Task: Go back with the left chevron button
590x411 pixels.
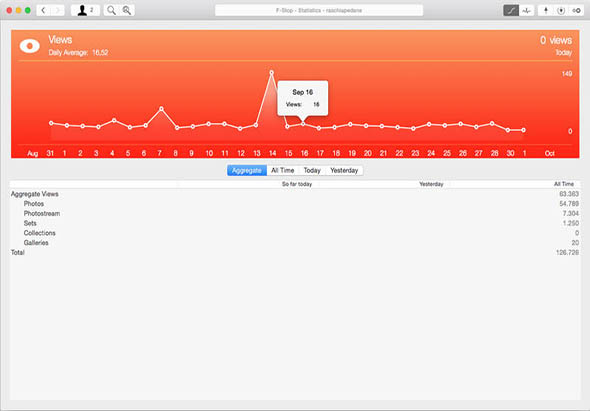Action: pyautogui.click(x=44, y=11)
